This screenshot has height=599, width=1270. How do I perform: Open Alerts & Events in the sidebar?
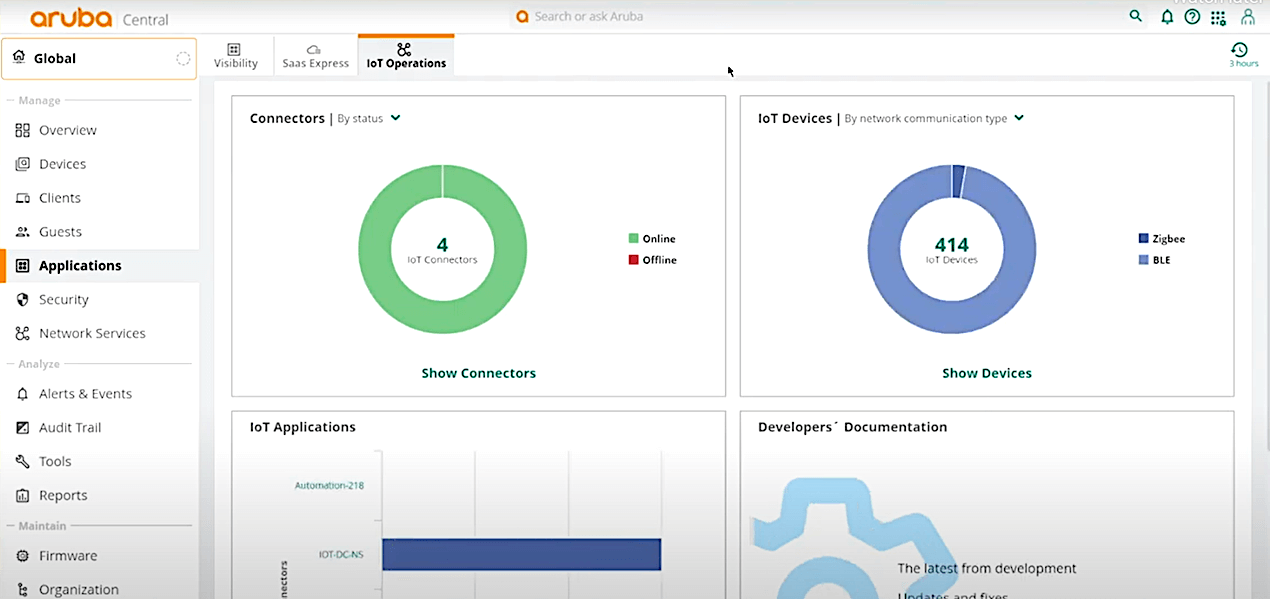(85, 394)
